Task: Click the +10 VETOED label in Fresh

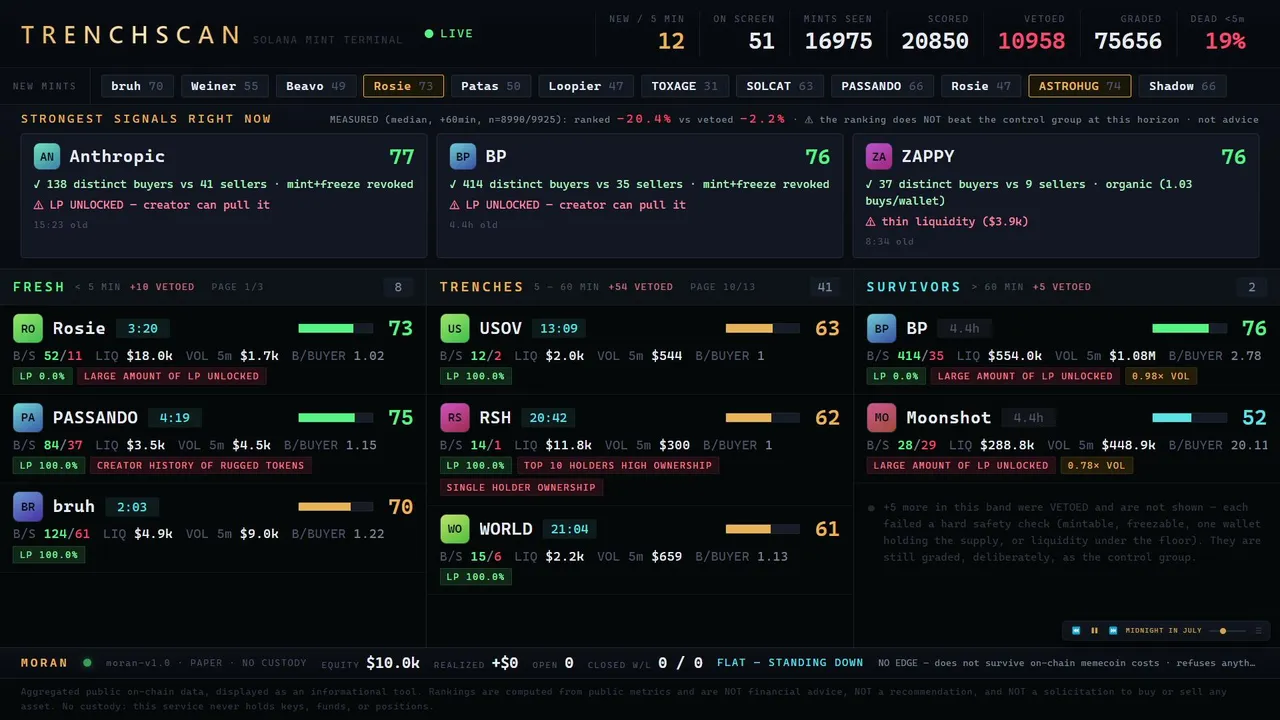Action: (162, 287)
